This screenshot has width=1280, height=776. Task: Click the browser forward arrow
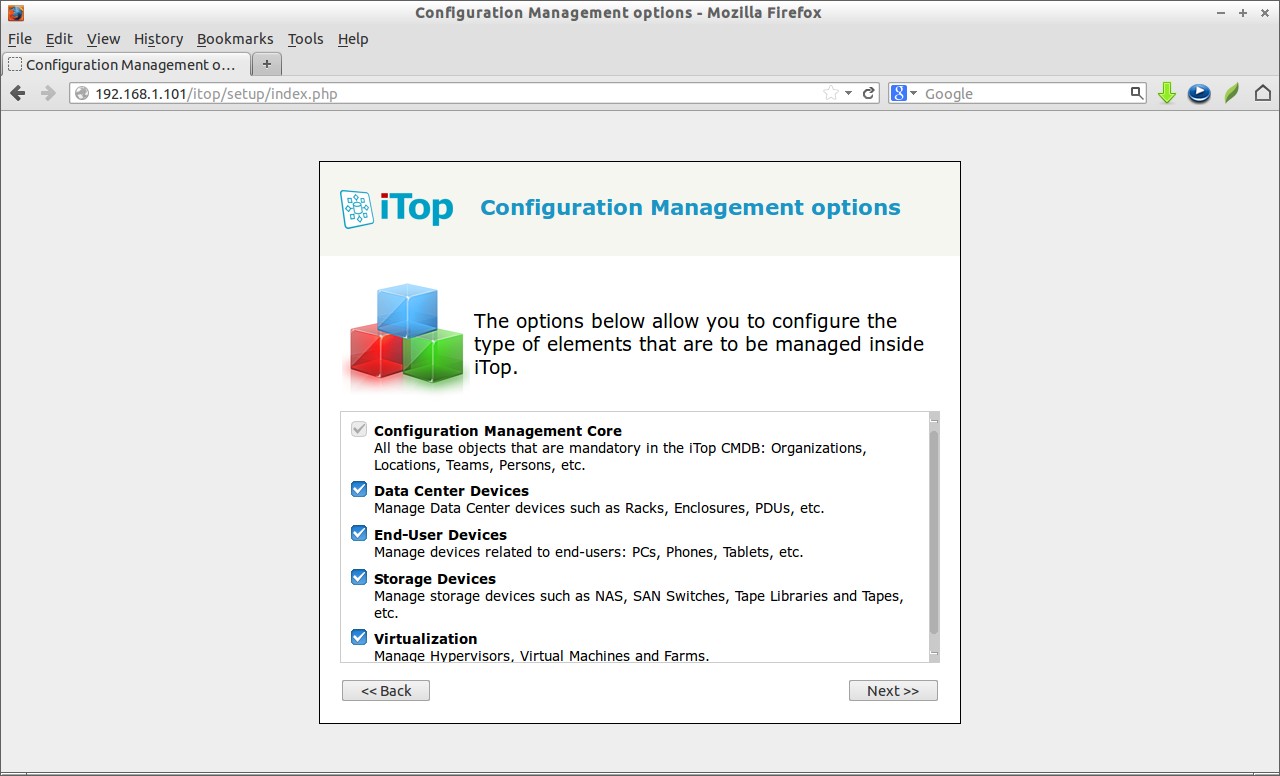click(x=47, y=93)
